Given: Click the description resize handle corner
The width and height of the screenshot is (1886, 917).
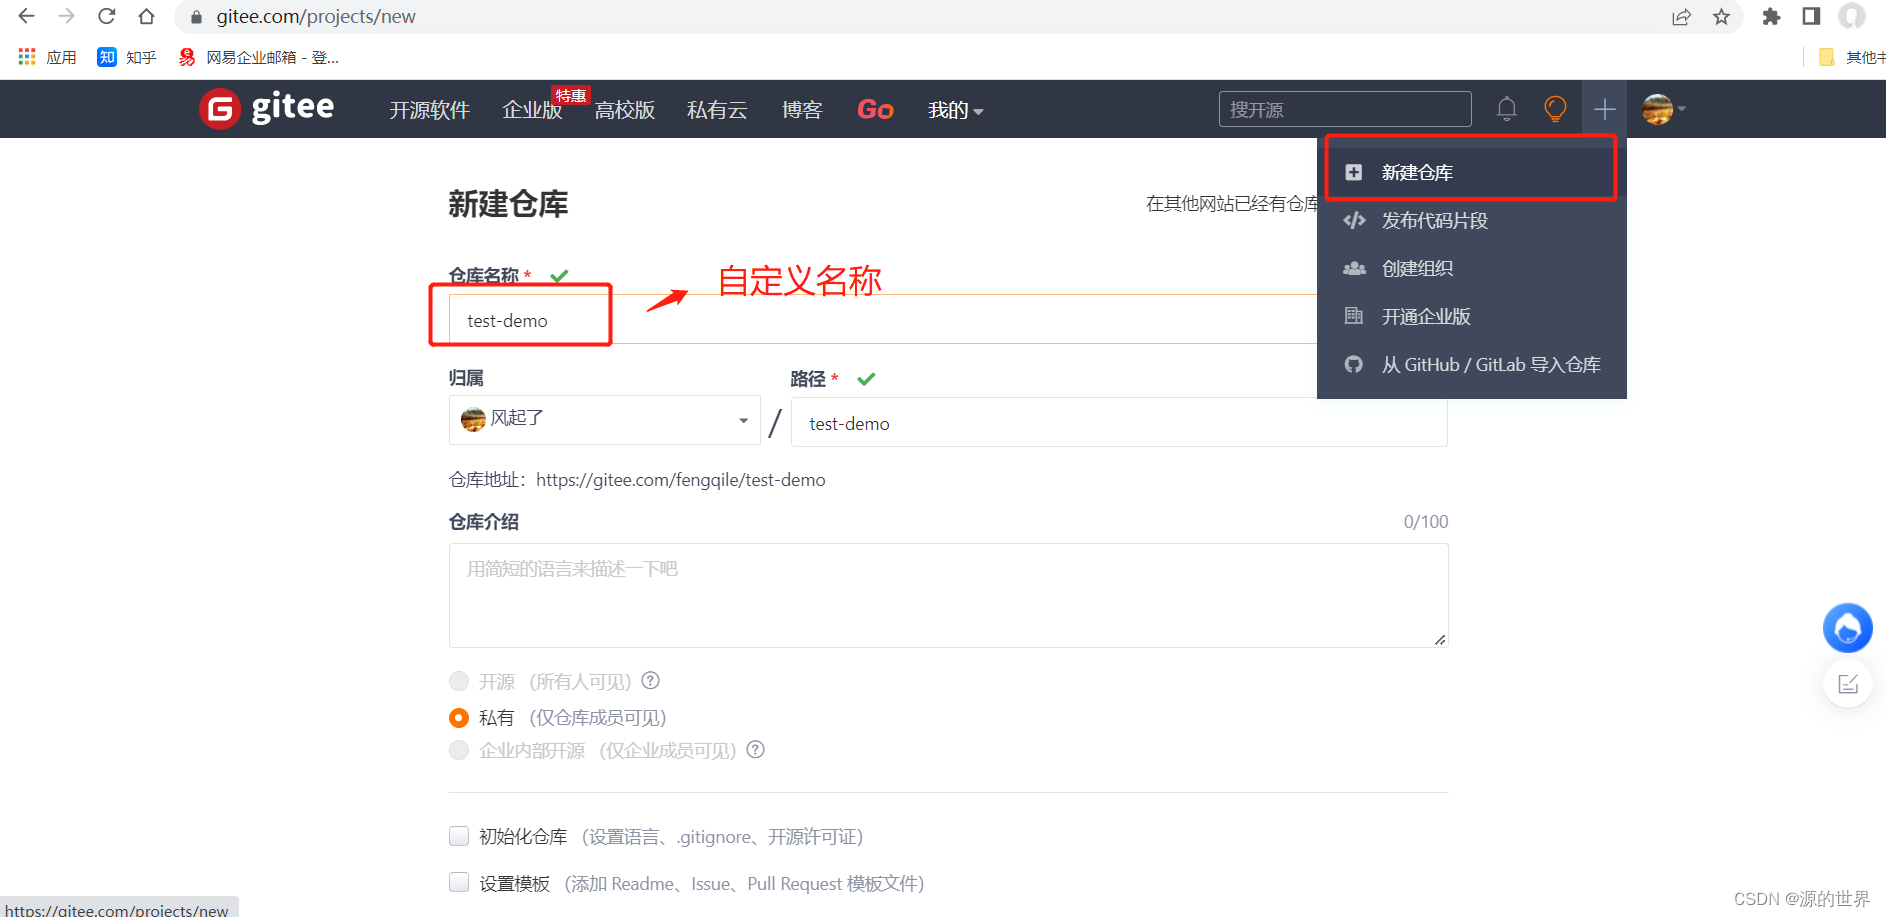Looking at the screenshot, I should tap(1440, 639).
